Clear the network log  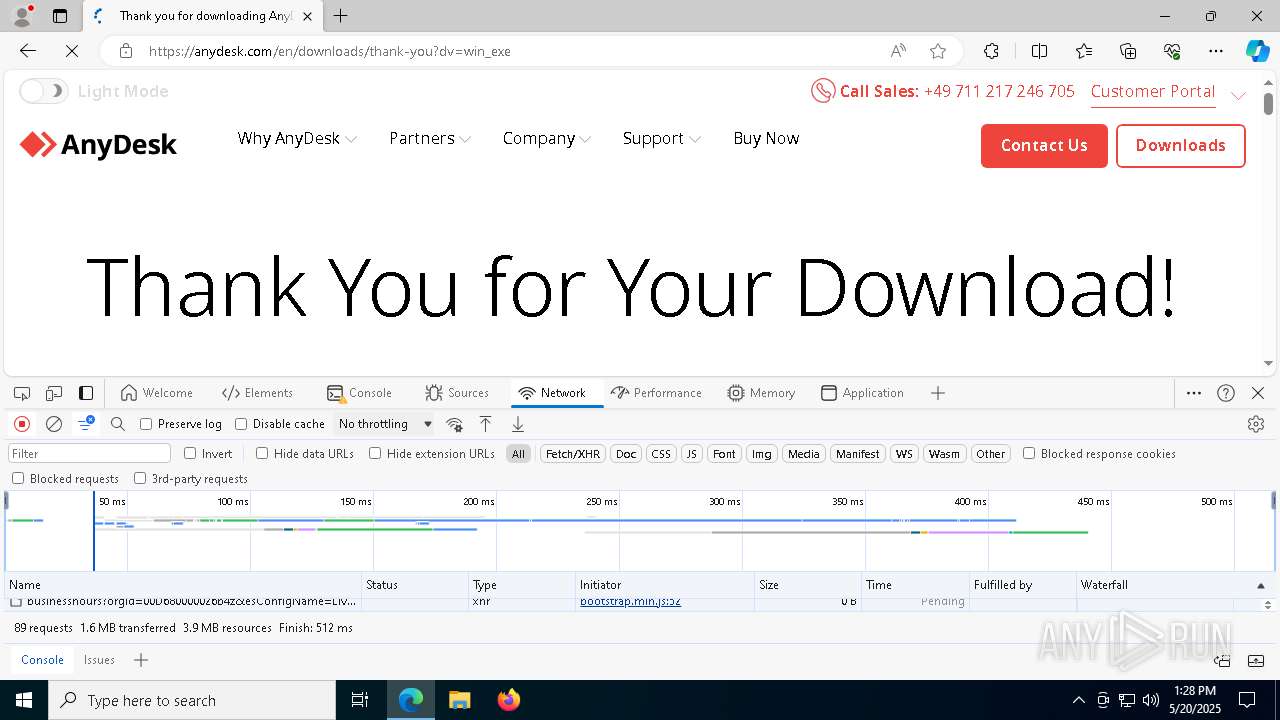tap(54, 424)
